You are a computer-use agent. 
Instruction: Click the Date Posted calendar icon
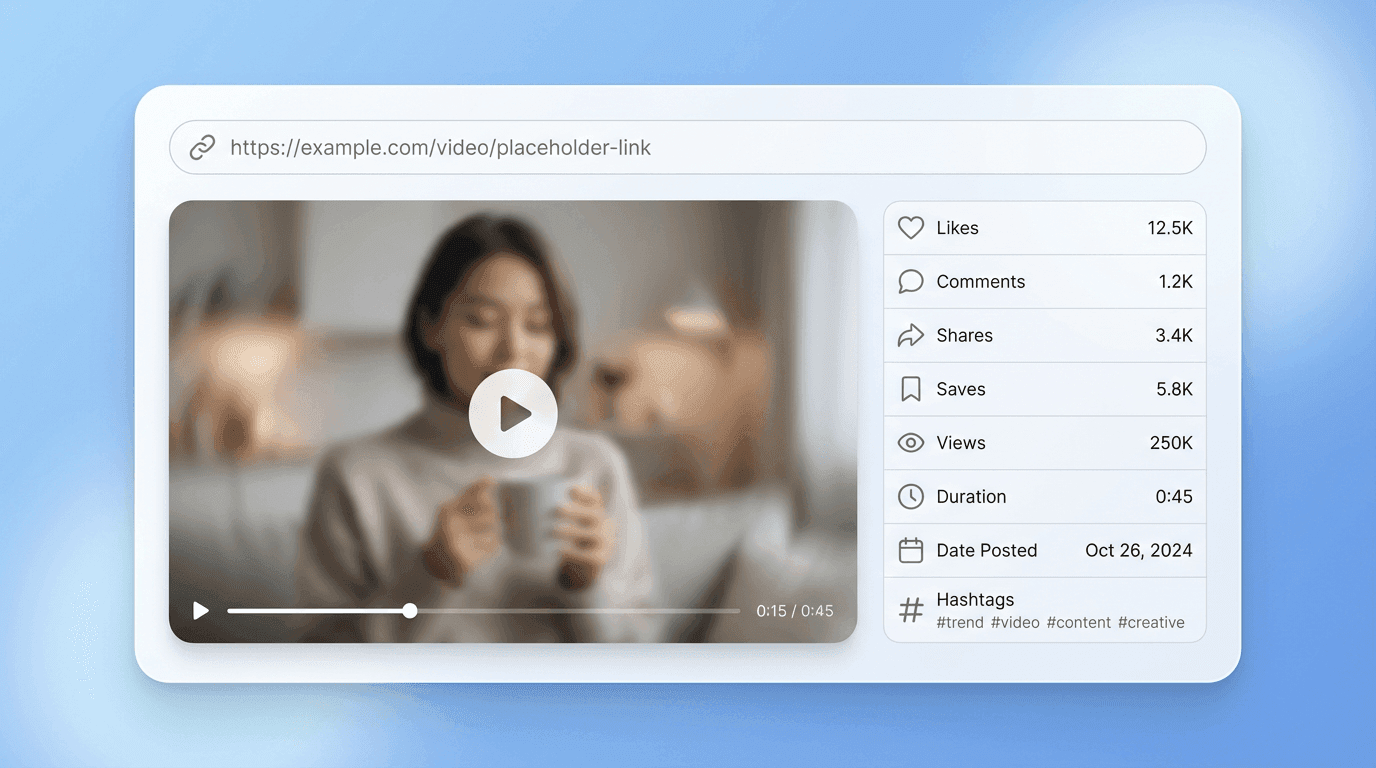point(910,550)
